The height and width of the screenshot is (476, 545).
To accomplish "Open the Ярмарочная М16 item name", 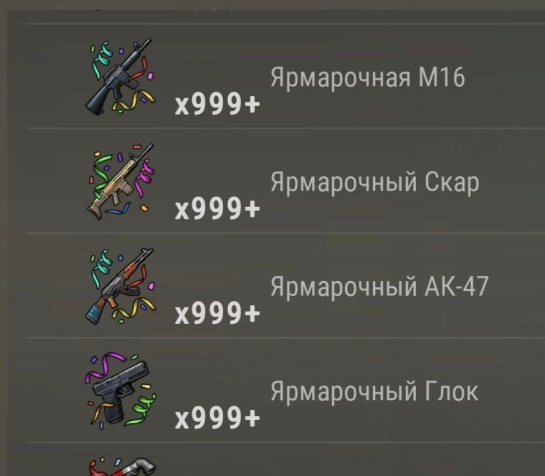I will coord(368,78).
